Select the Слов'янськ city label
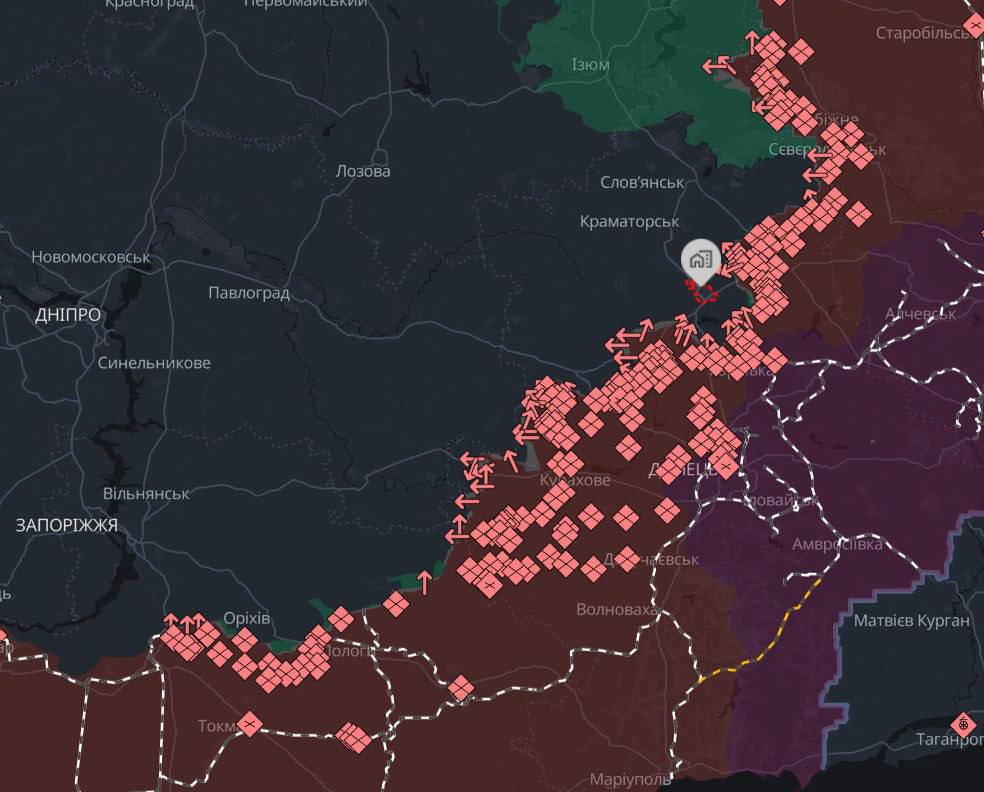 (642, 183)
